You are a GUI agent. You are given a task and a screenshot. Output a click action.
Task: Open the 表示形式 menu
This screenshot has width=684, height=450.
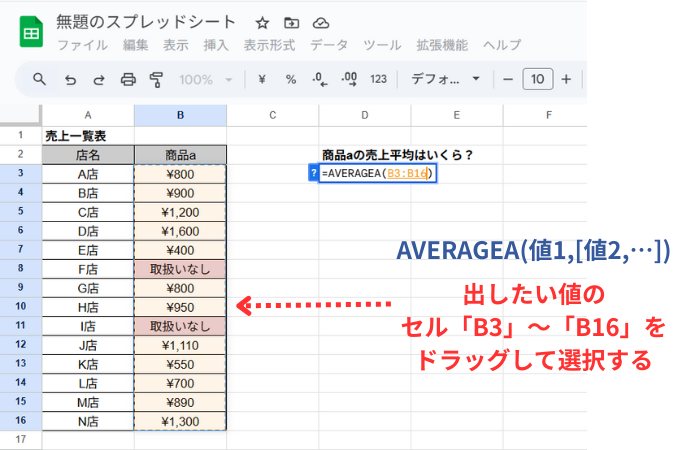pos(269,45)
